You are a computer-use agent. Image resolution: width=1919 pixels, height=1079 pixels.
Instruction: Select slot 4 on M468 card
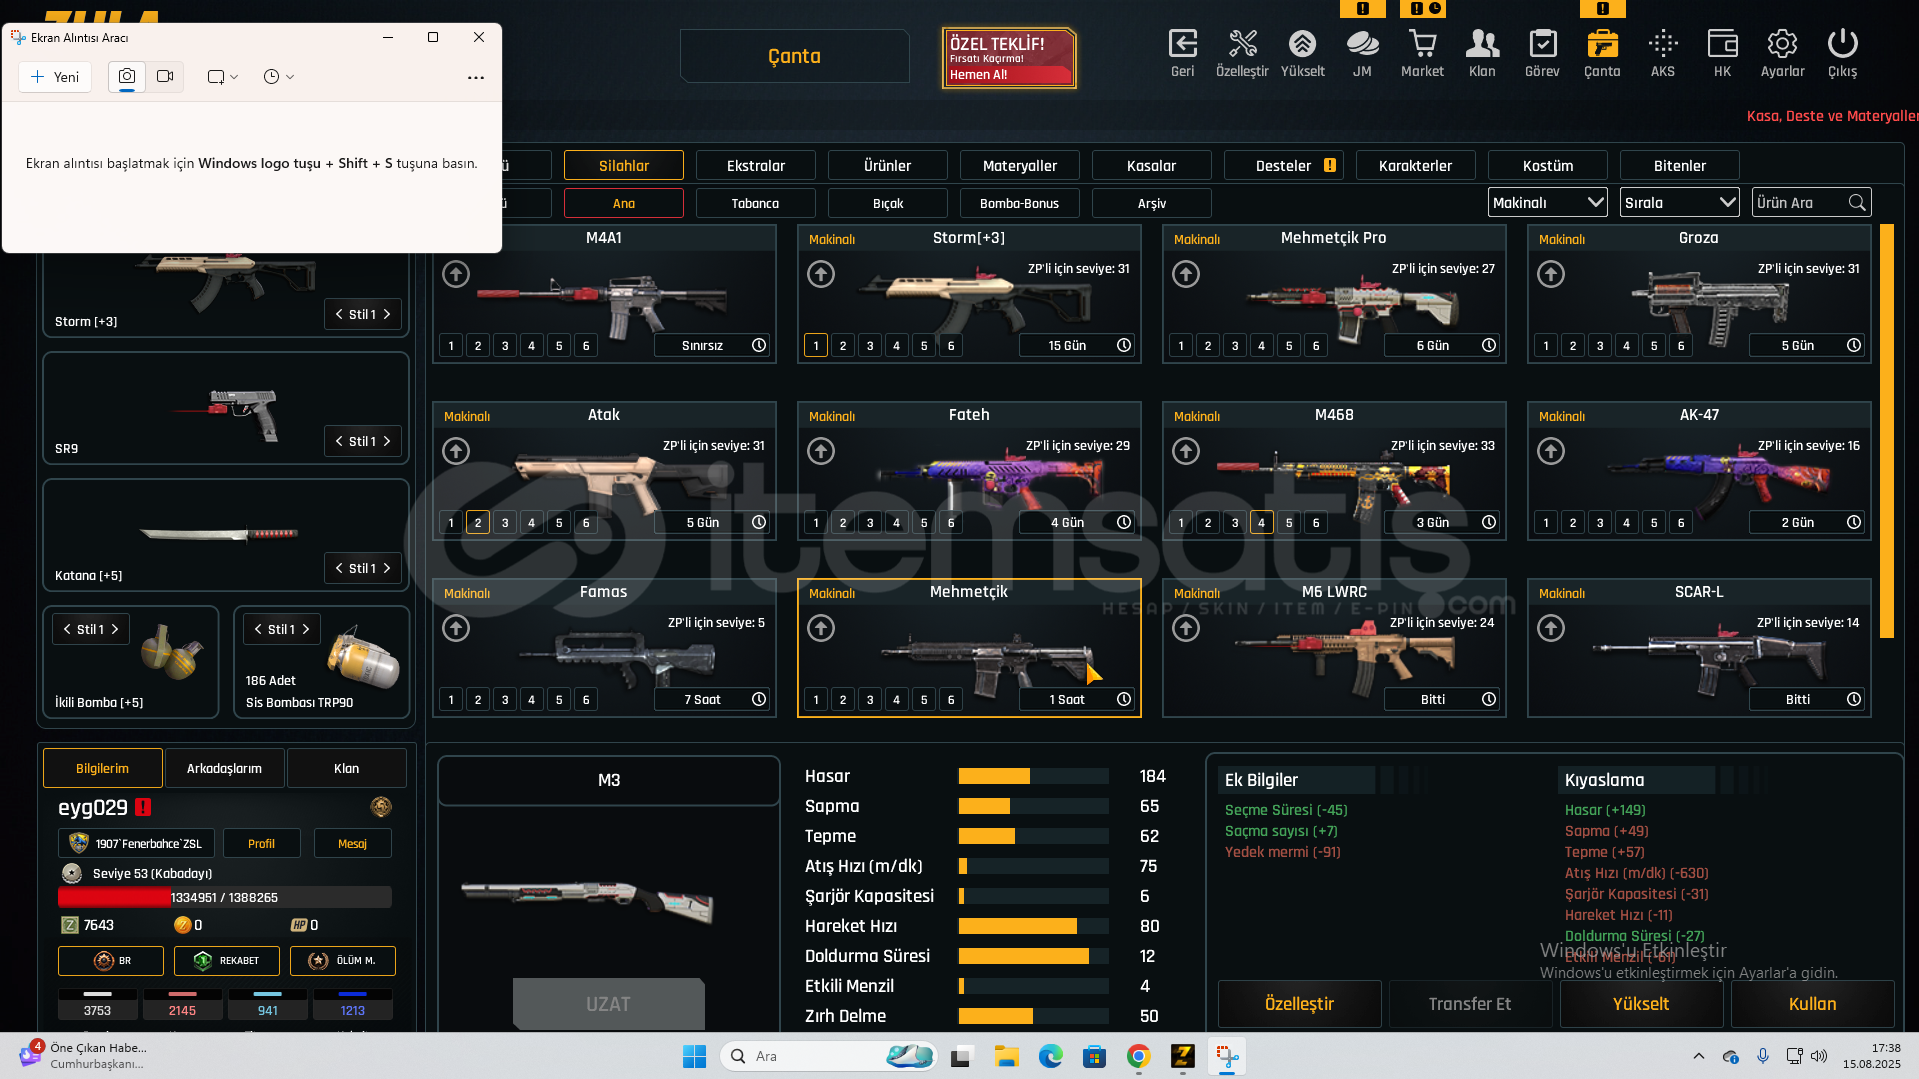(1262, 522)
